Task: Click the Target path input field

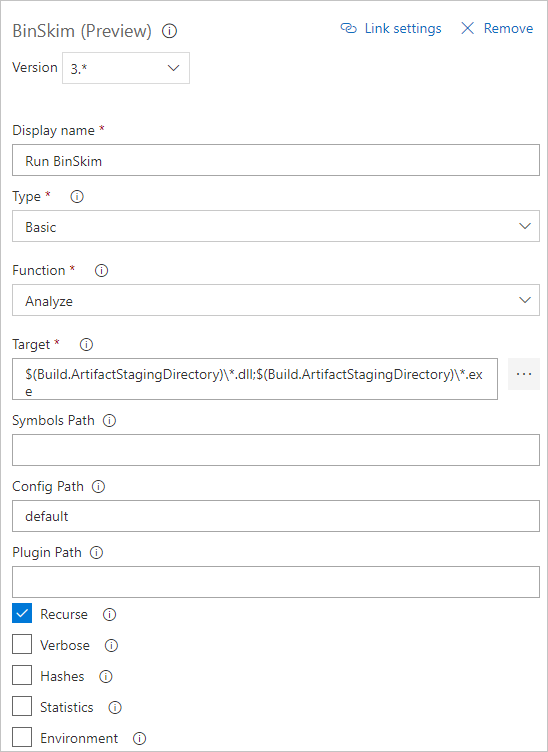Action: [x=255, y=379]
